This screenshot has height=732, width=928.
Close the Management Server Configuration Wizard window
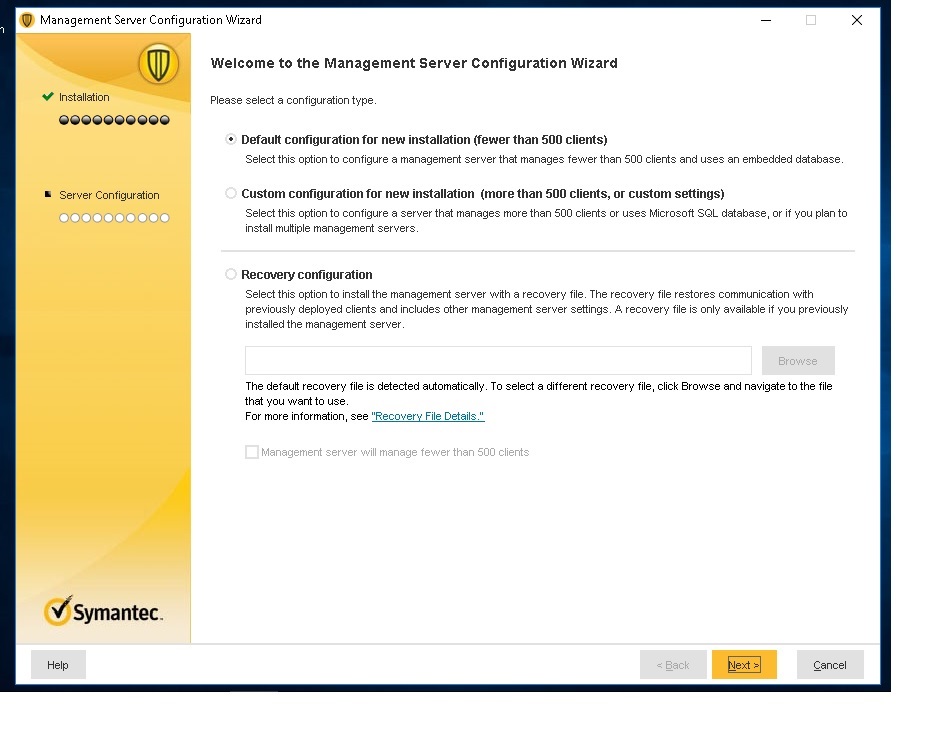(x=856, y=20)
